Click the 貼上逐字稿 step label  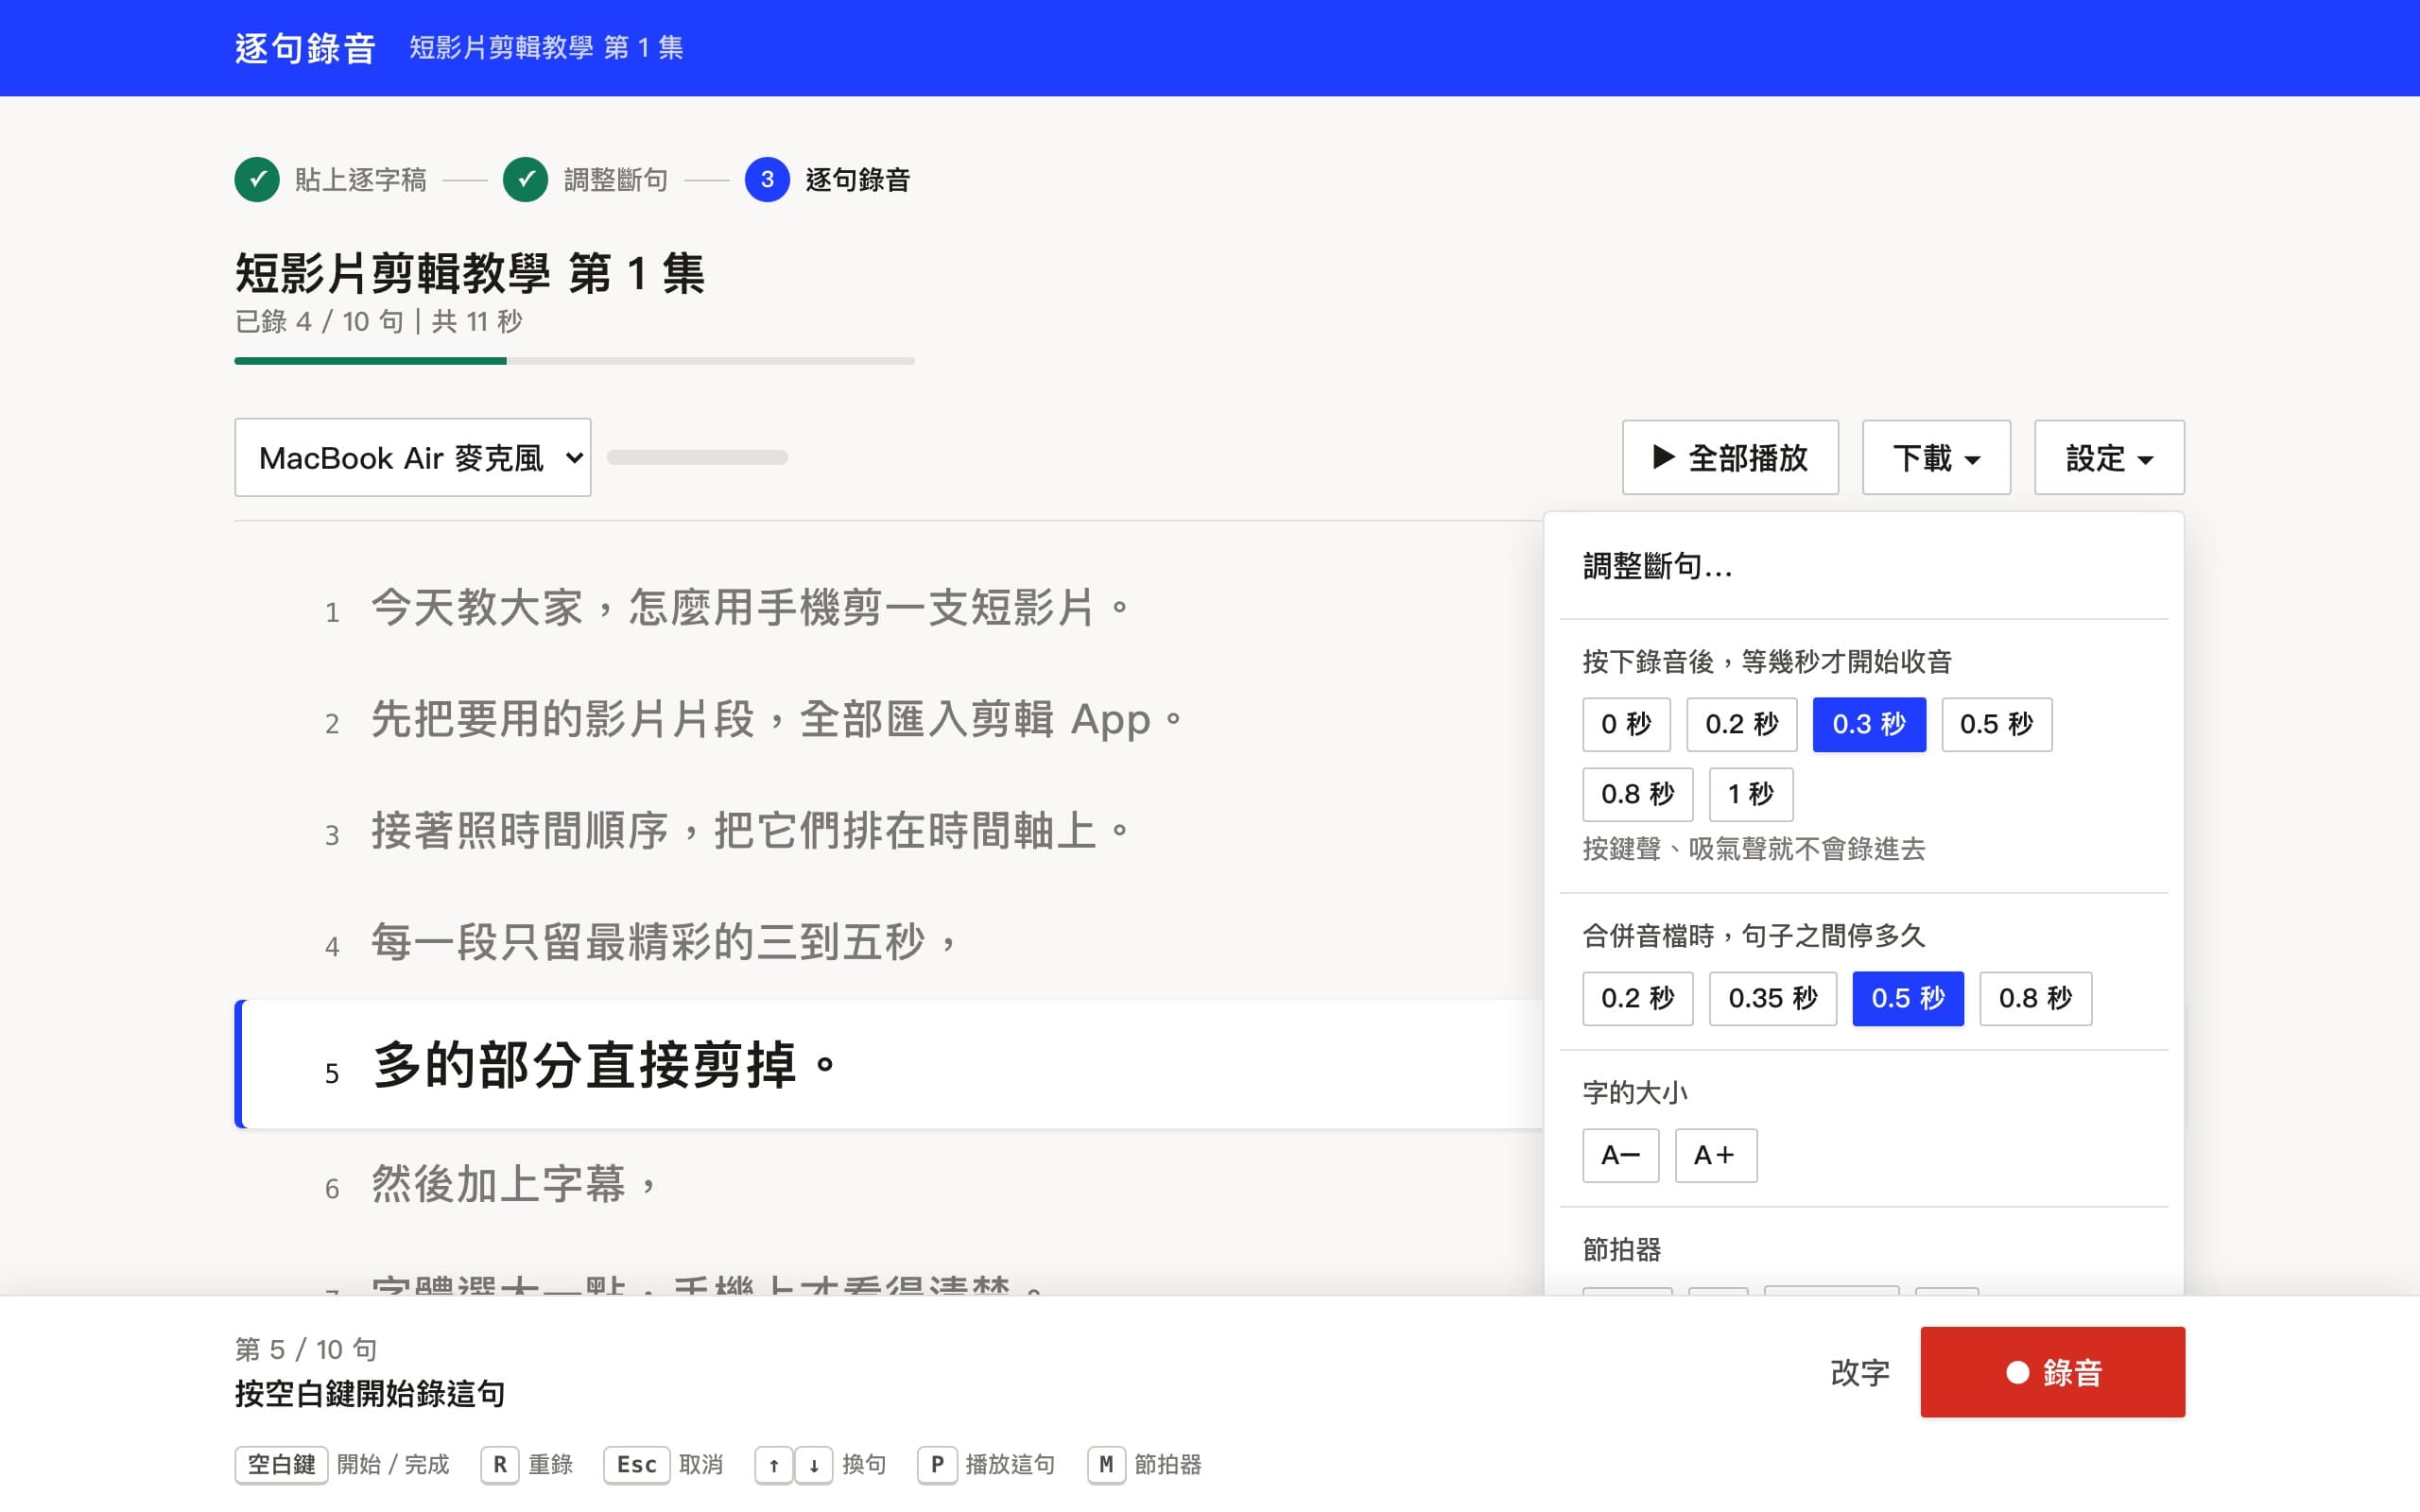coord(360,180)
